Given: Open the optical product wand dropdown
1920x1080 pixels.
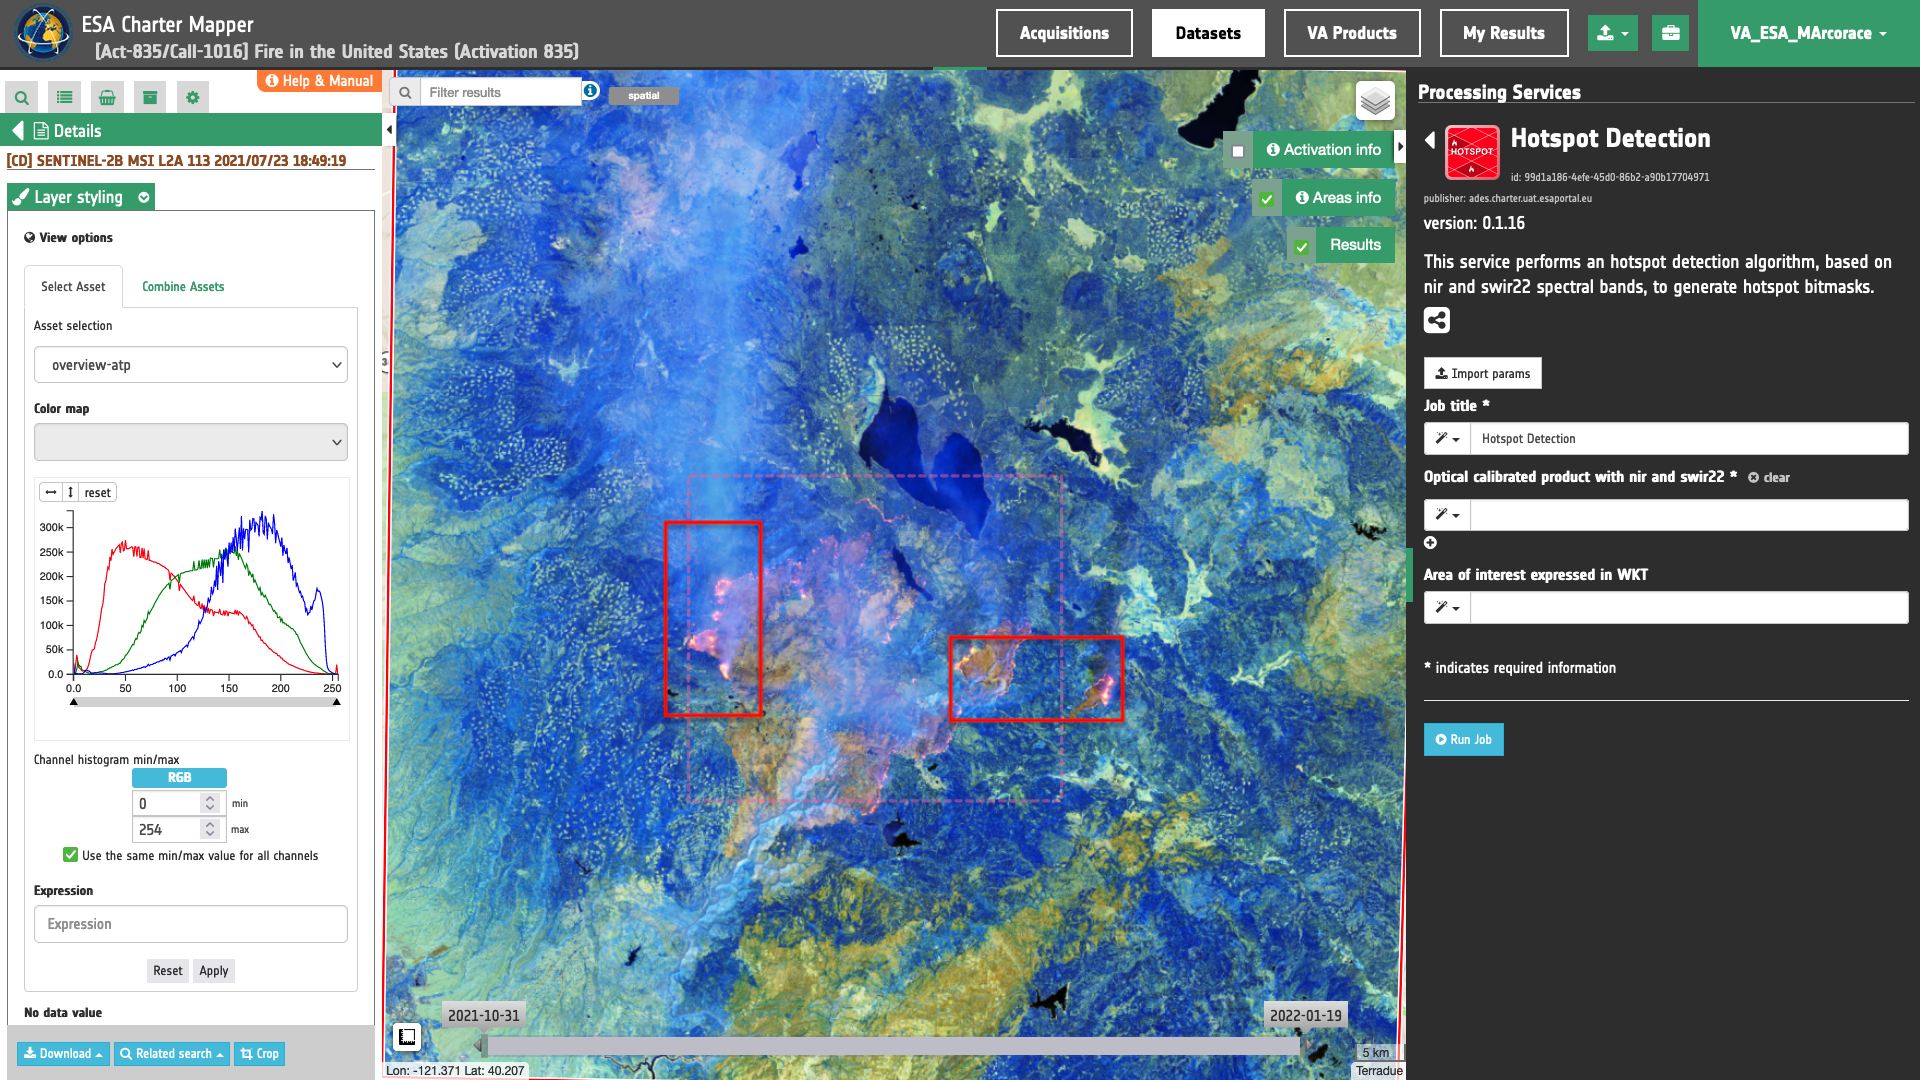Looking at the screenshot, I should pyautogui.click(x=1447, y=515).
